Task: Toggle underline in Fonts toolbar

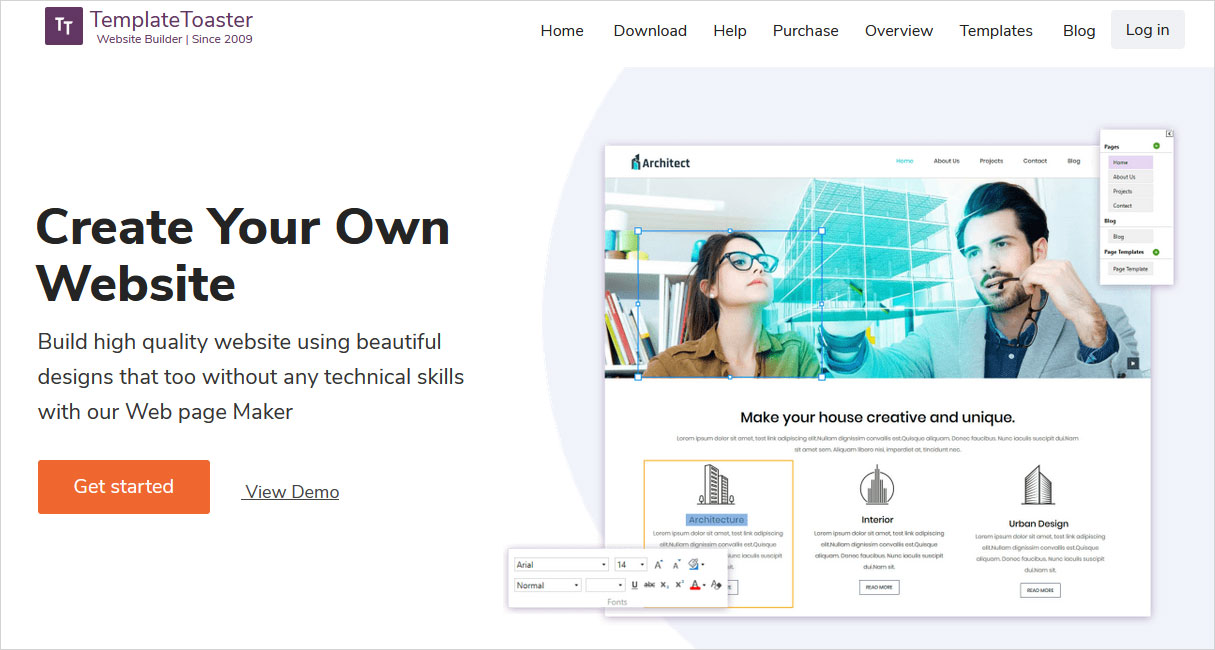Action: [634, 585]
